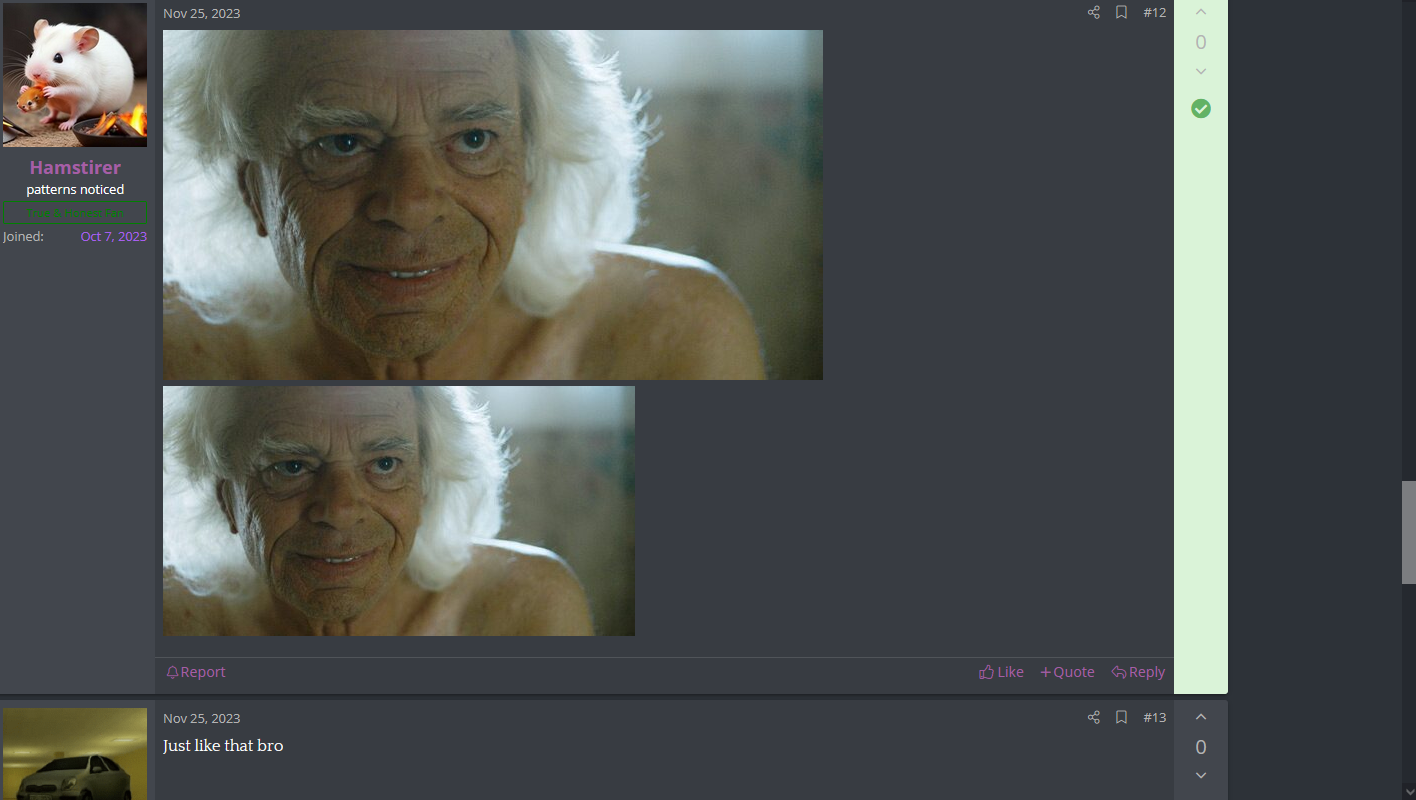Click post #13 date Nov 25, 2023

coord(202,718)
